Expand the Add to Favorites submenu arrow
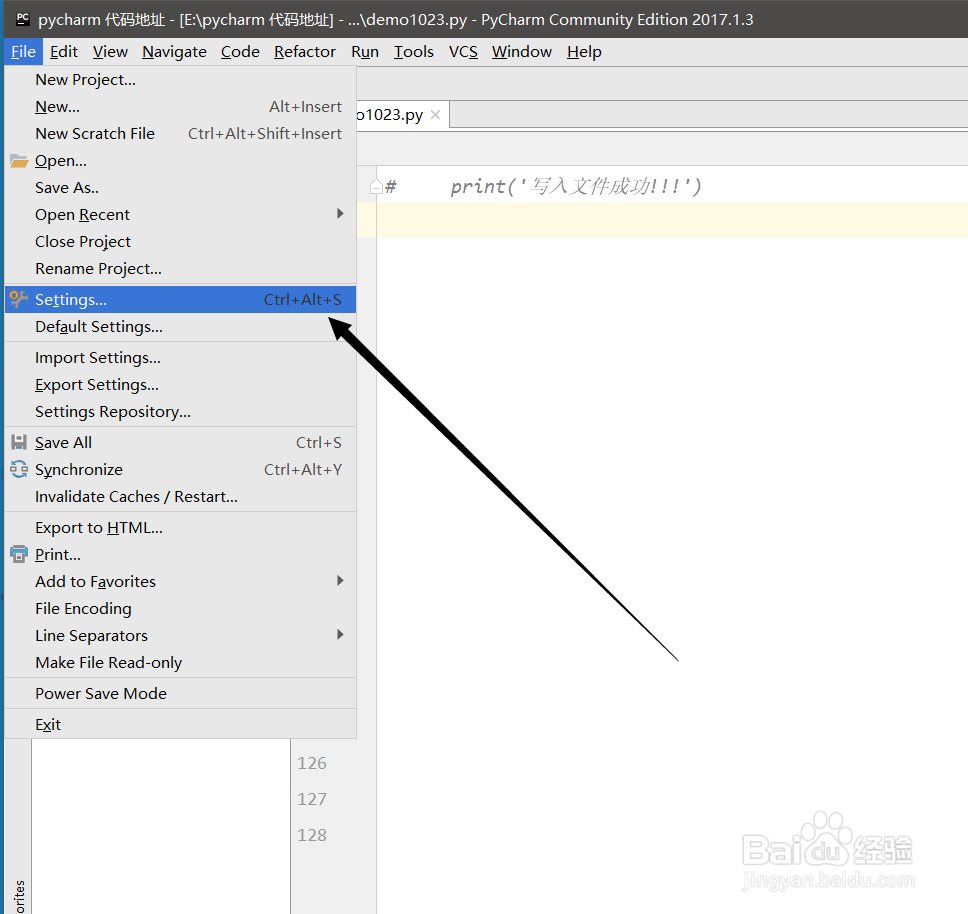Screen dimensions: 968x914 click(x=340, y=581)
